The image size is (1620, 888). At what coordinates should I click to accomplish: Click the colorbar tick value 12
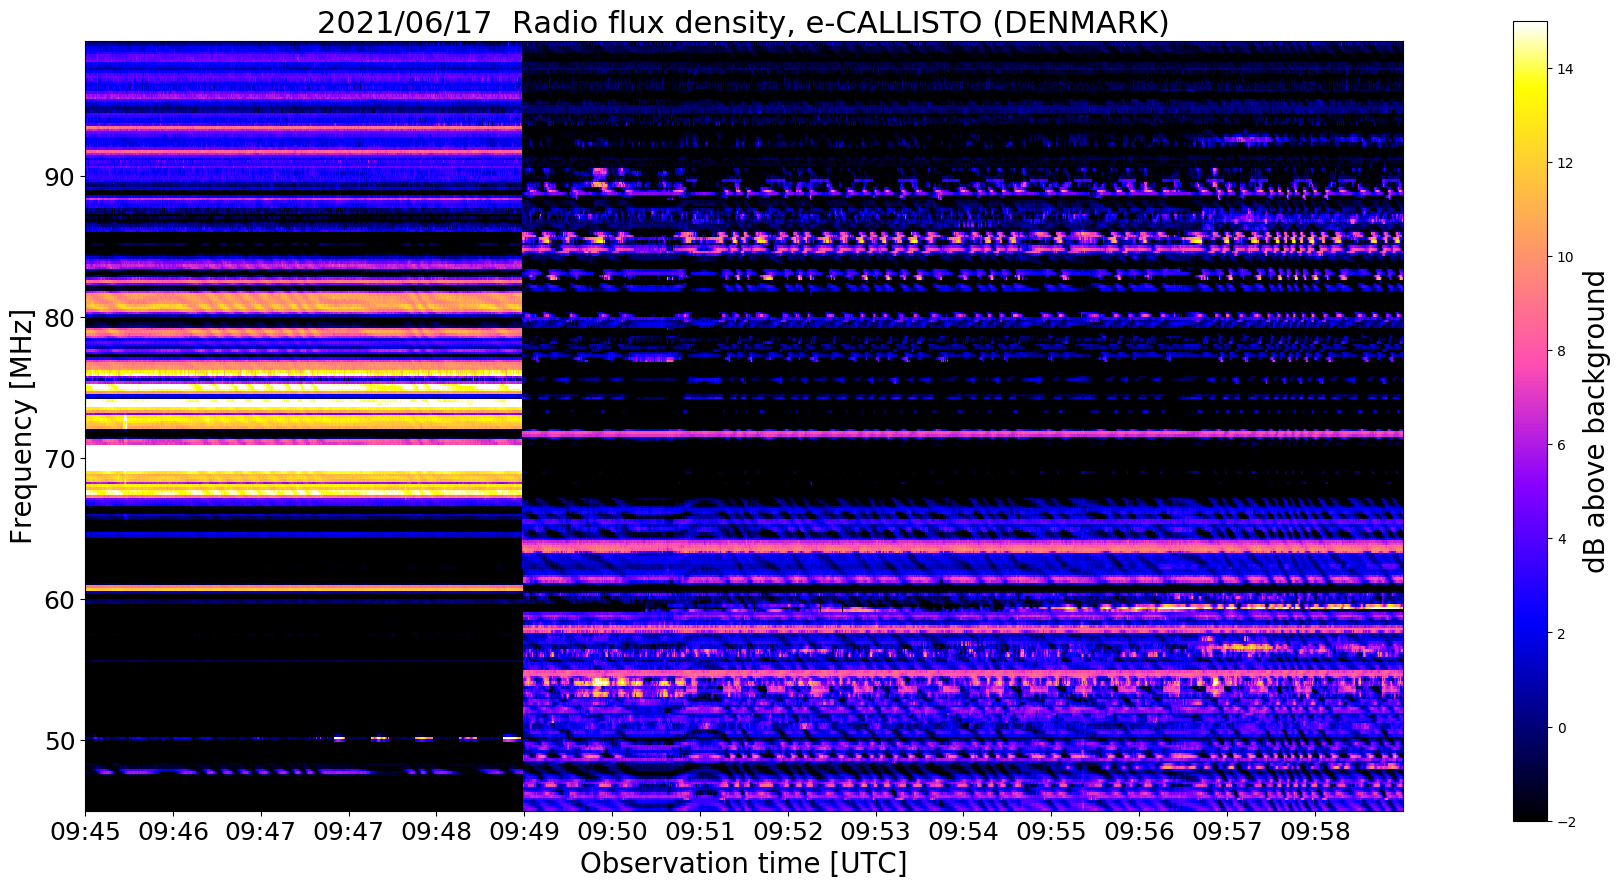(x=1564, y=163)
